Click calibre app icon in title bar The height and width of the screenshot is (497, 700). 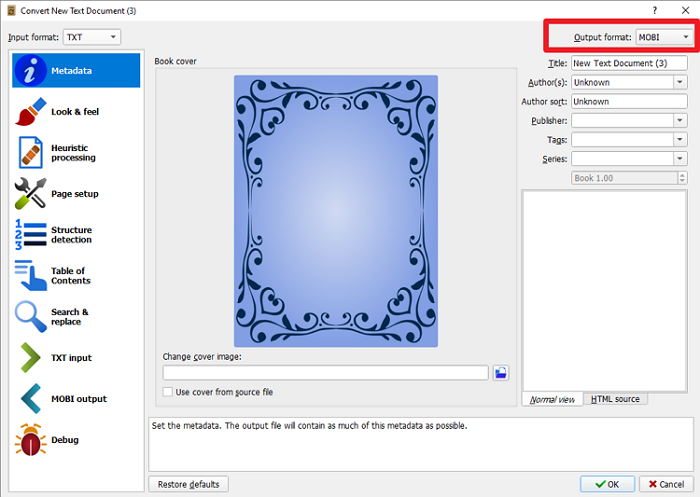[12, 10]
